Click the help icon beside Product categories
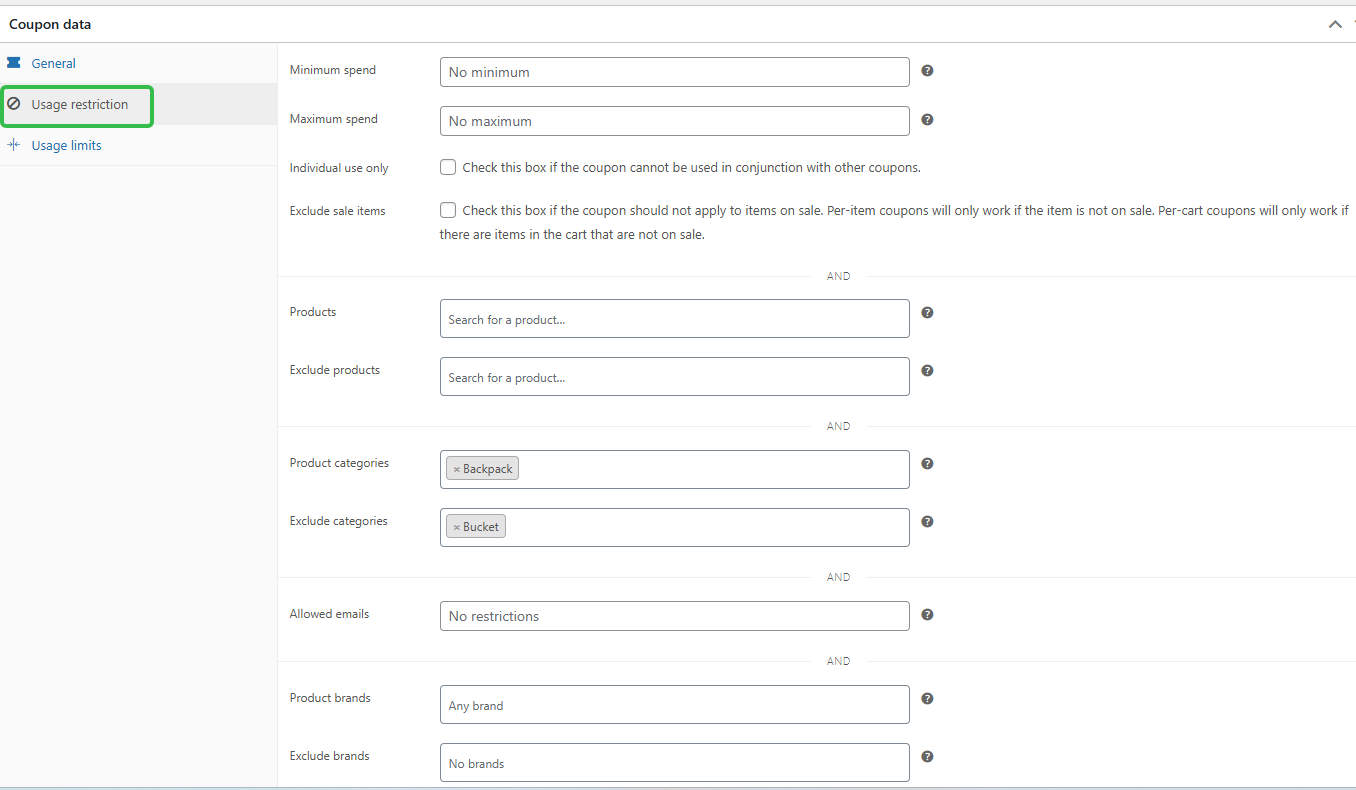The height and width of the screenshot is (790, 1356). [927, 463]
